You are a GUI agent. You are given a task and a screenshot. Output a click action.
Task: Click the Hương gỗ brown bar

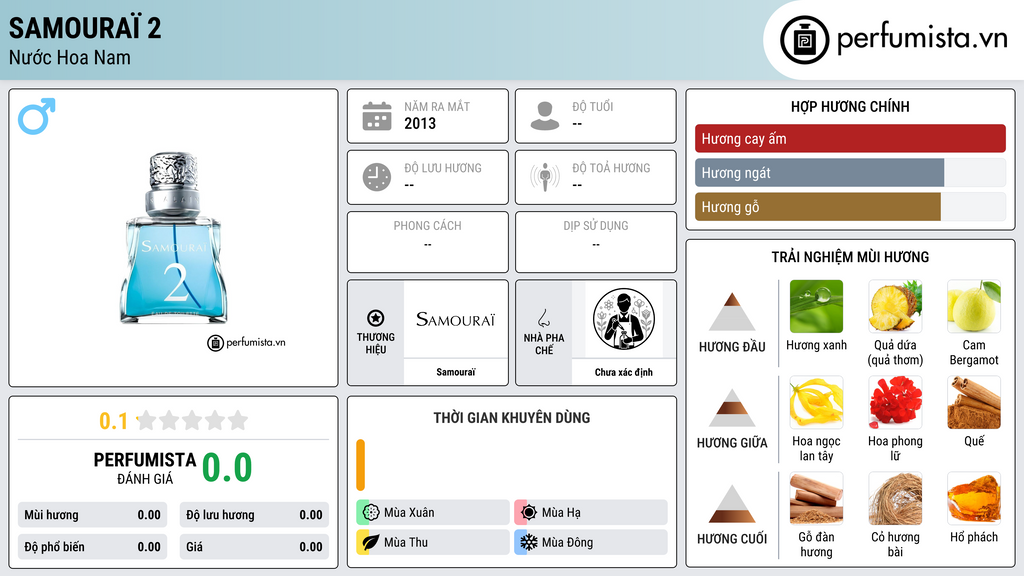[x=818, y=207]
